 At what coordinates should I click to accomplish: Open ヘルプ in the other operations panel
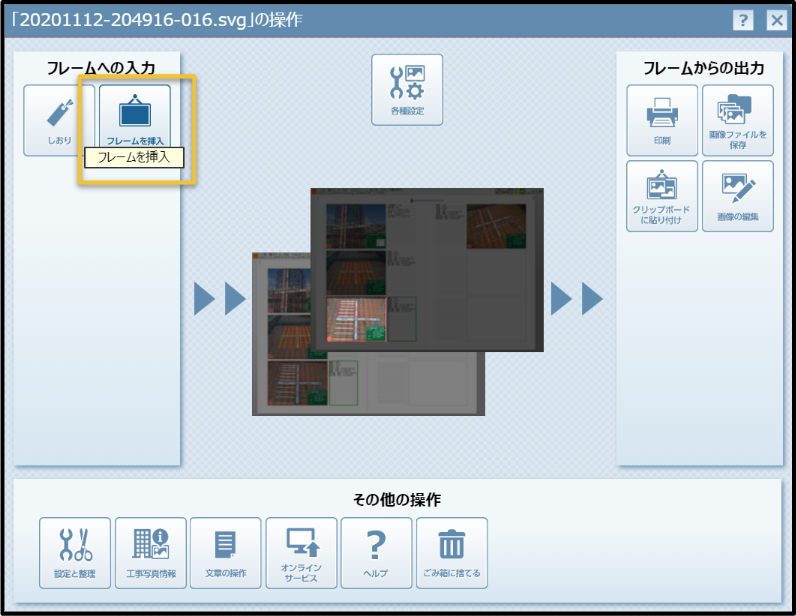(376, 552)
